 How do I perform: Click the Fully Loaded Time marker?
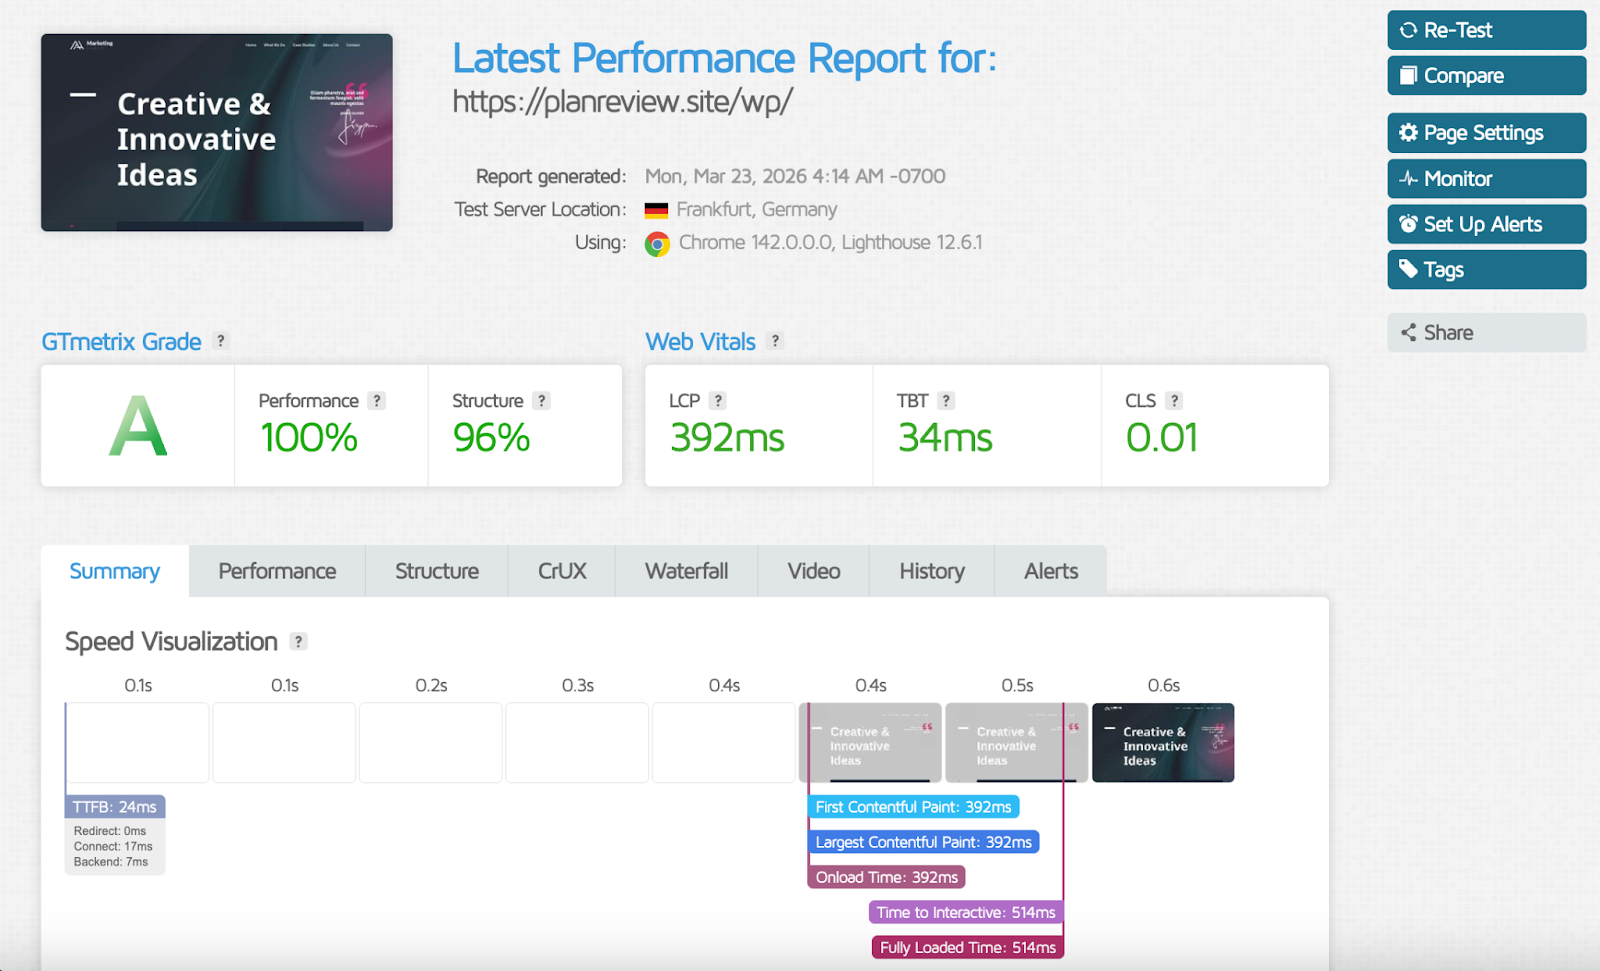tap(968, 947)
